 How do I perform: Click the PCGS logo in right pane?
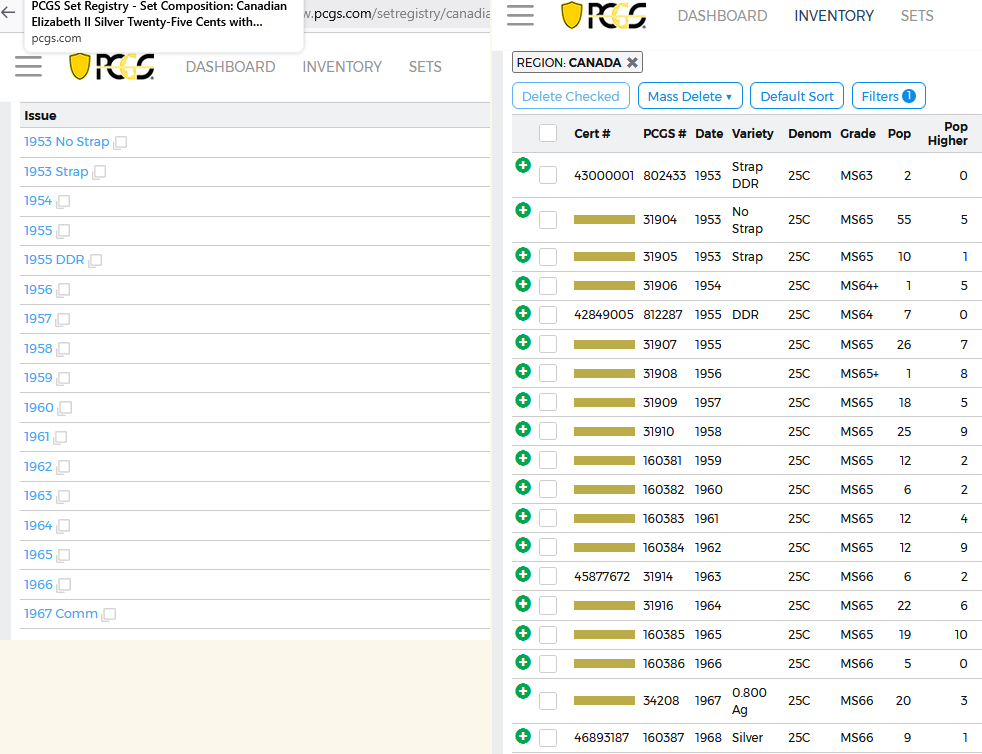click(x=603, y=16)
